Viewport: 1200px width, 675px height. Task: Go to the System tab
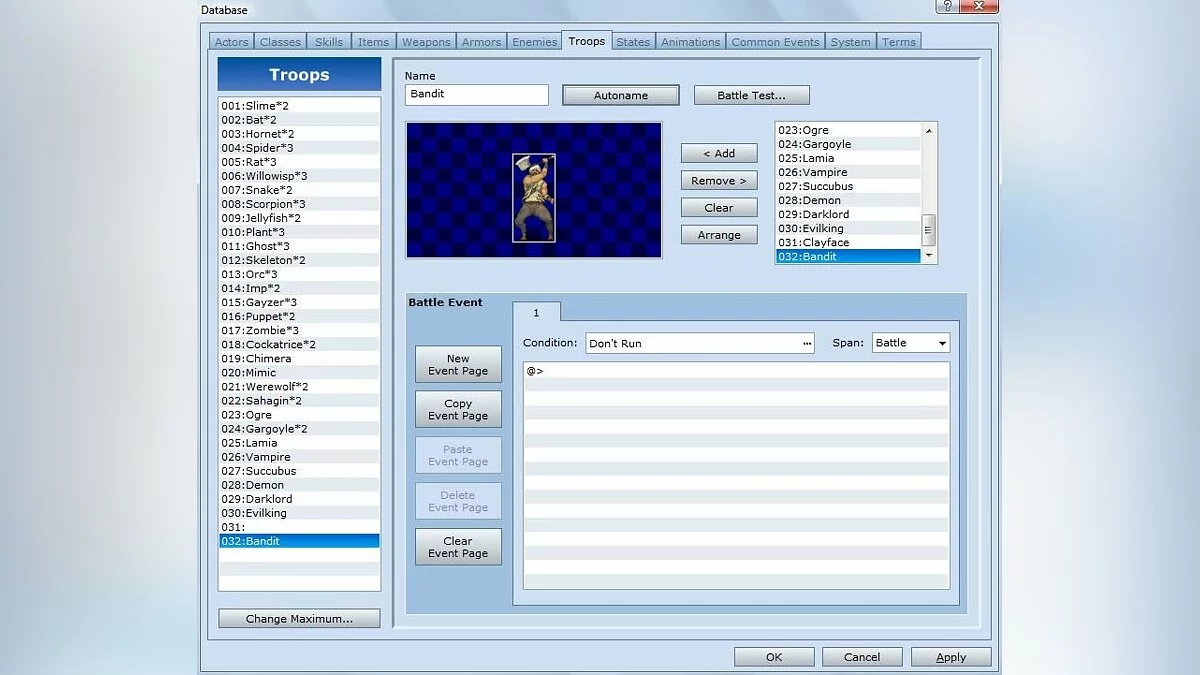pos(850,42)
